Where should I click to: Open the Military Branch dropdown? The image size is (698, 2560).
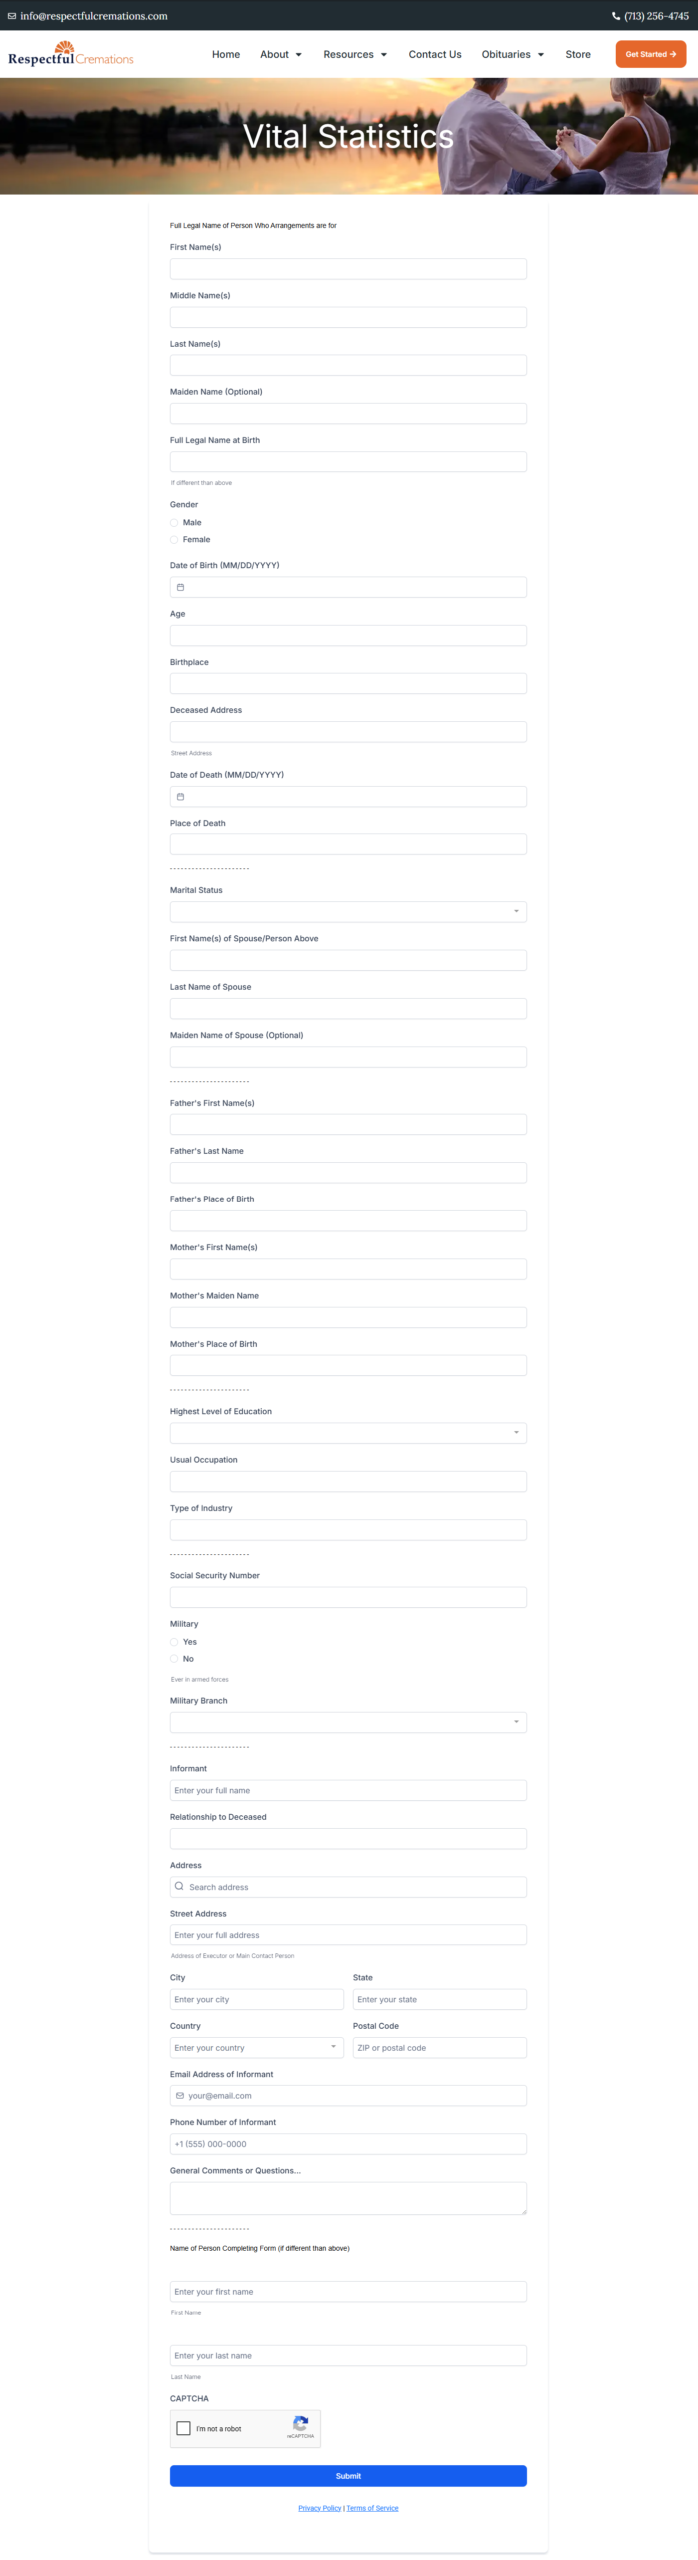coord(348,1722)
